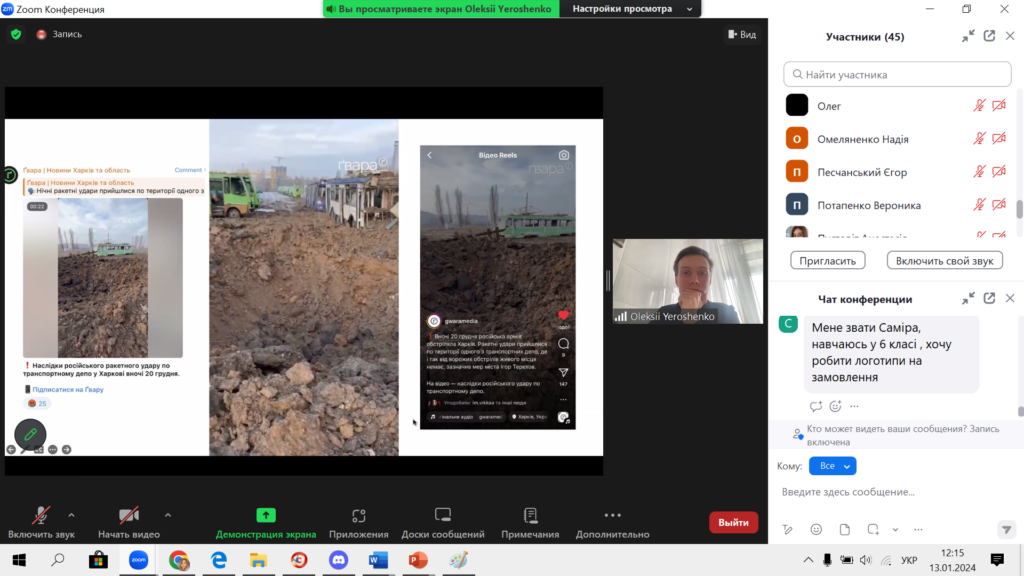Reply in thread to Саміра's message

(816, 406)
